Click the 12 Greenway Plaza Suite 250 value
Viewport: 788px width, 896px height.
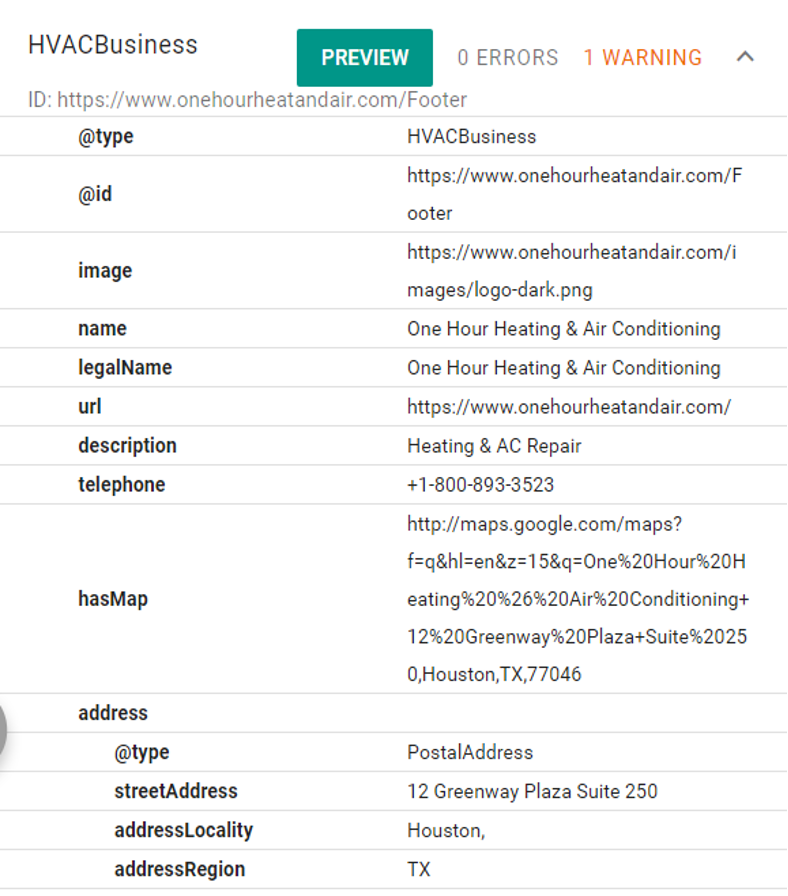[532, 791]
